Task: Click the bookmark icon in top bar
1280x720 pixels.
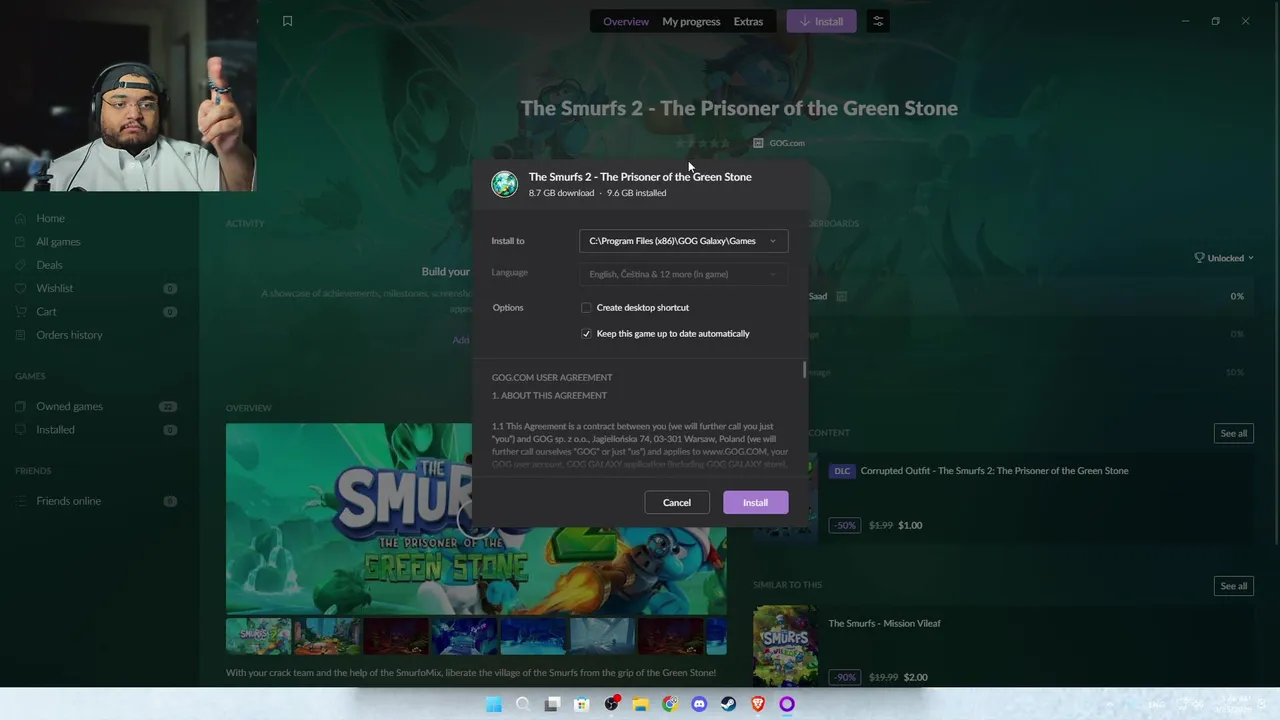Action: click(287, 21)
